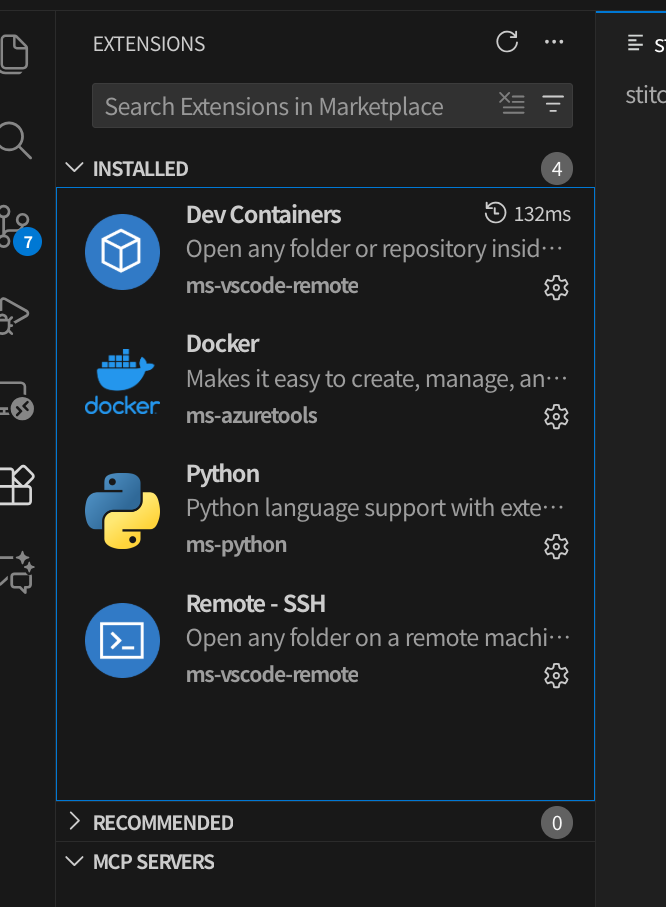The width and height of the screenshot is (666, 907).
Task: Clear the extensions search results
Action: tap(511, 104)
